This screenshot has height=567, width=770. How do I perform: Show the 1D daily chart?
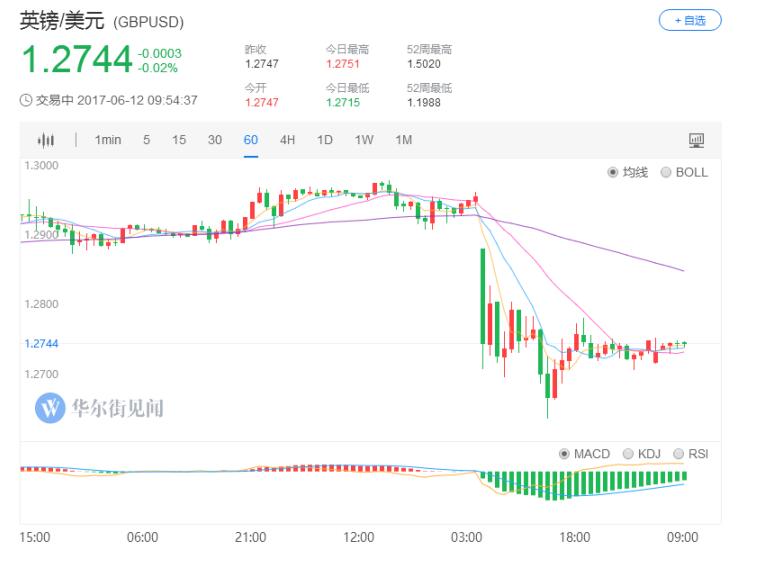click(325, 140)
